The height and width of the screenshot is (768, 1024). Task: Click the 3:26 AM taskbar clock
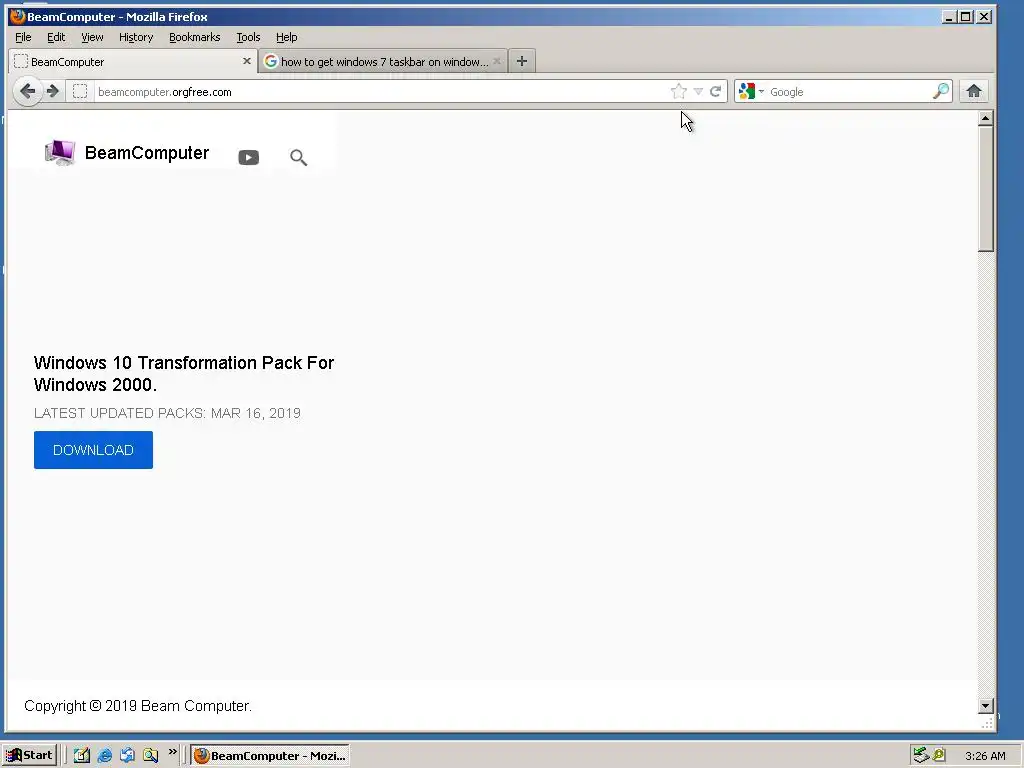click(x=985, y=756)
